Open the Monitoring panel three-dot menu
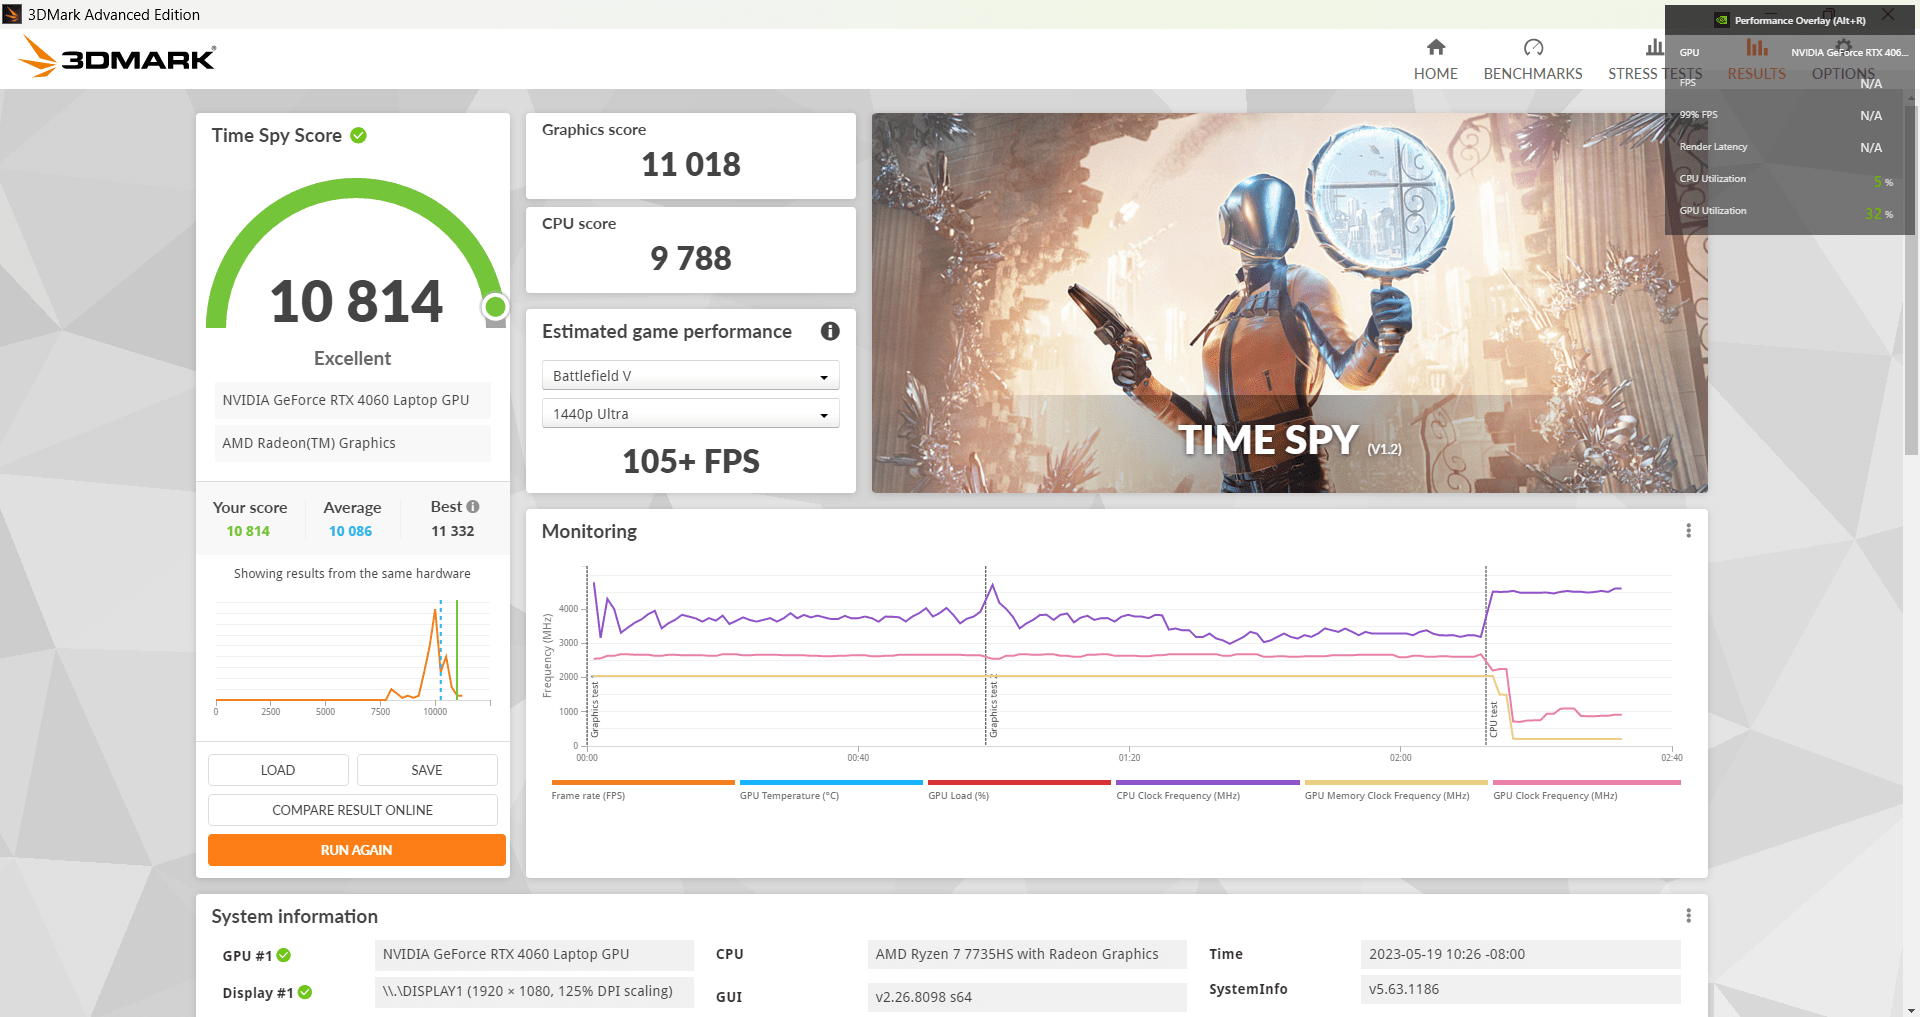This screenshot has width=1920, height=1017. coord(1688,531)
